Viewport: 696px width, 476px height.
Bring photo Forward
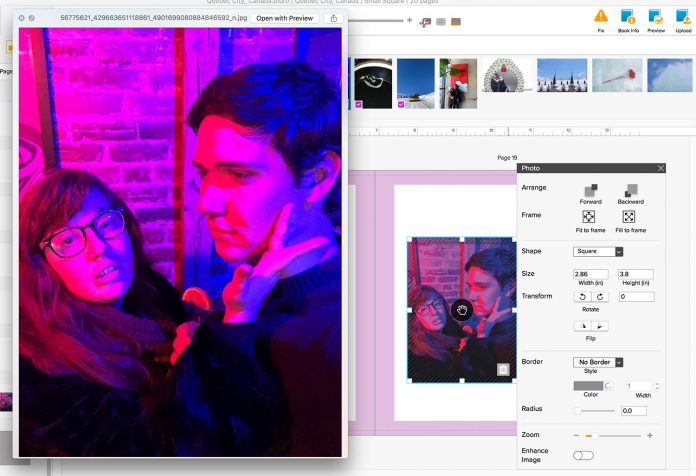pos(590,190)
